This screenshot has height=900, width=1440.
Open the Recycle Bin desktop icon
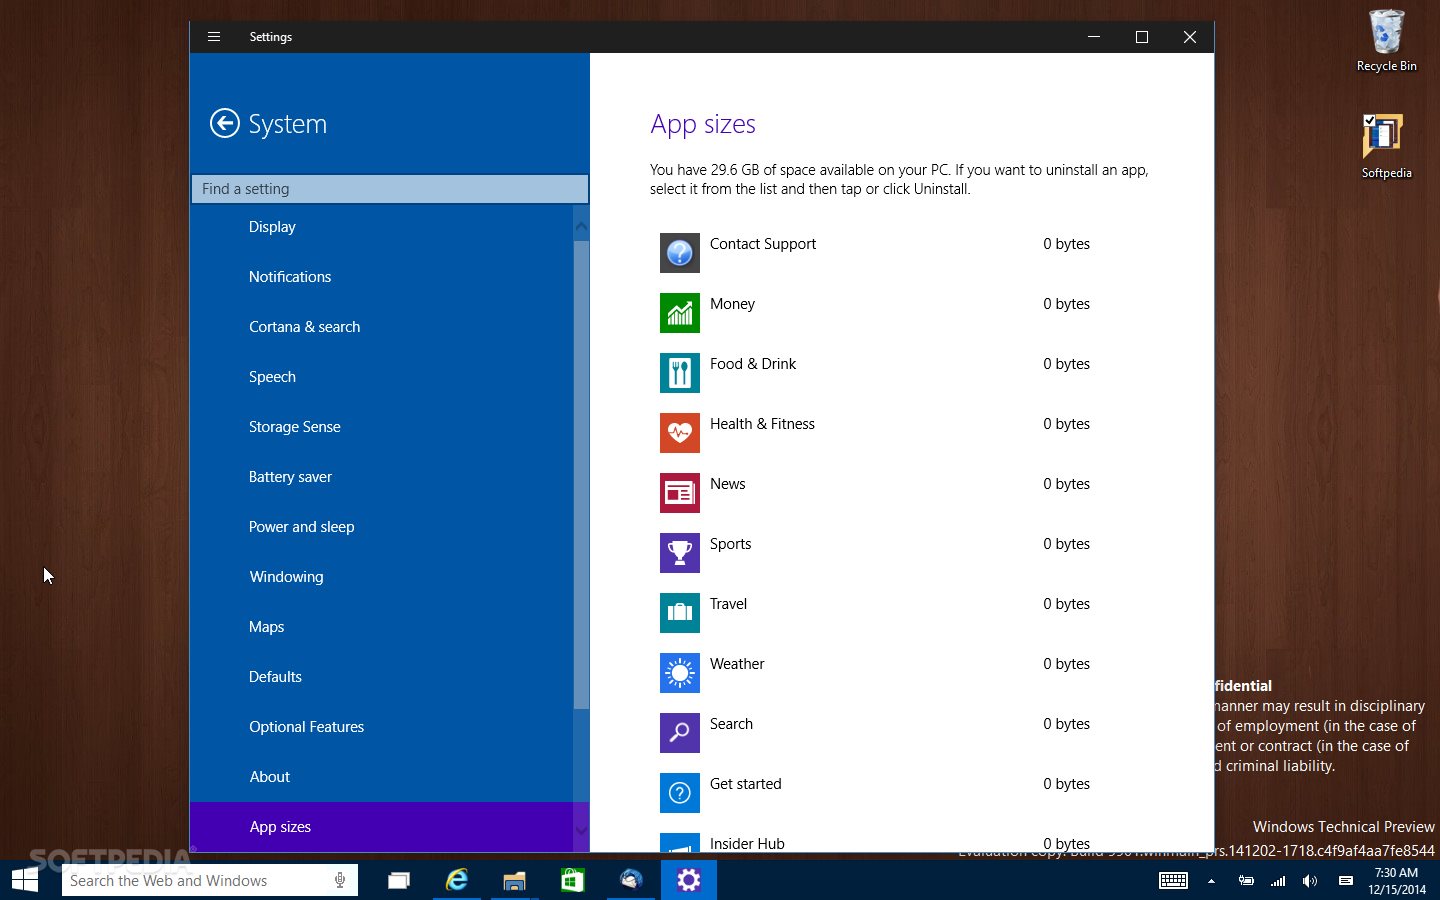pyautogui.click(x=1386, y=41)
